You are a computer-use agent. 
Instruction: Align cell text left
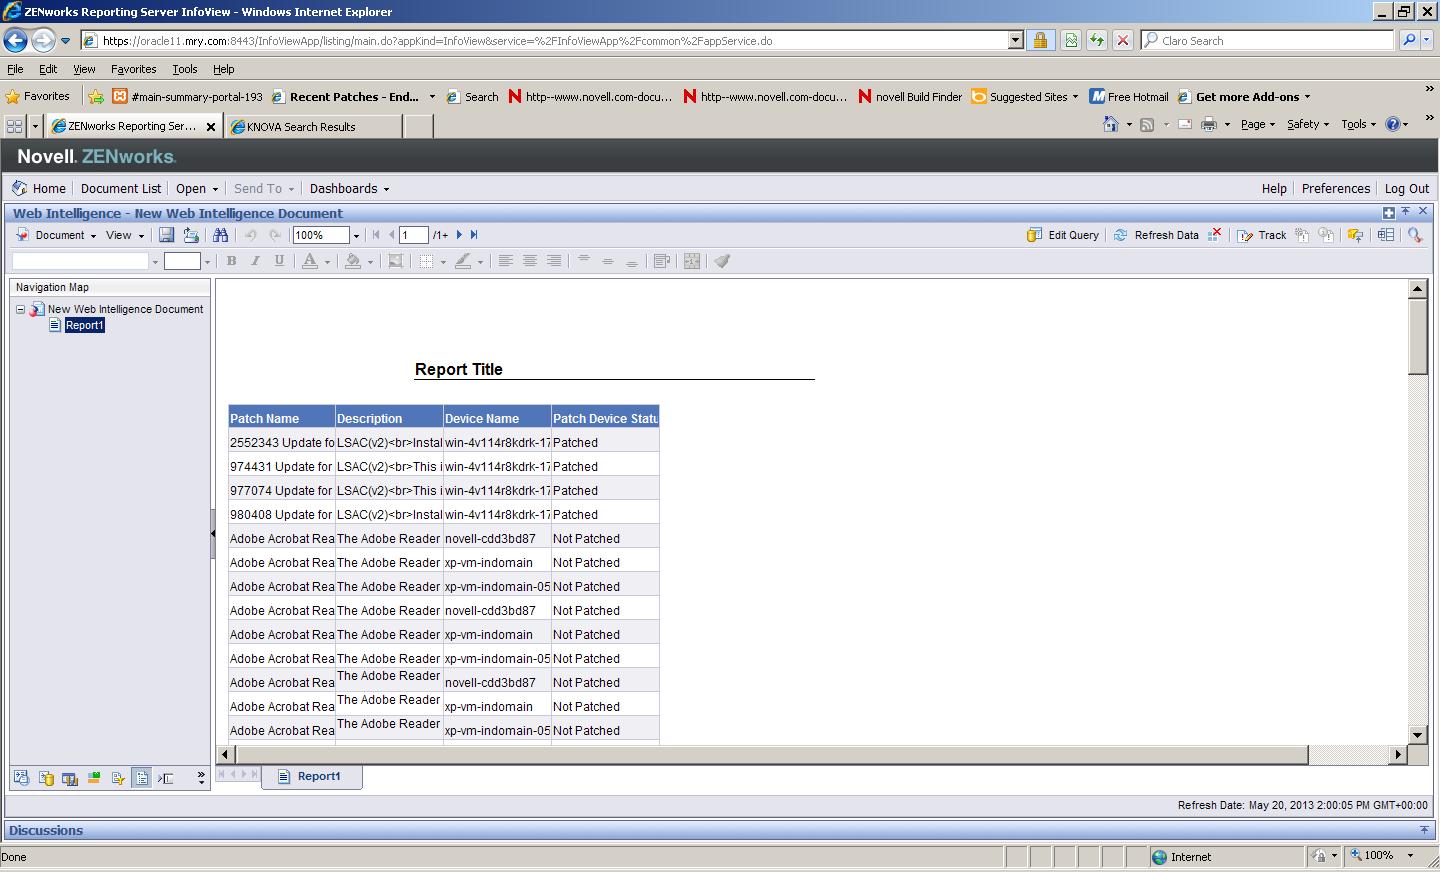(506, 261)
